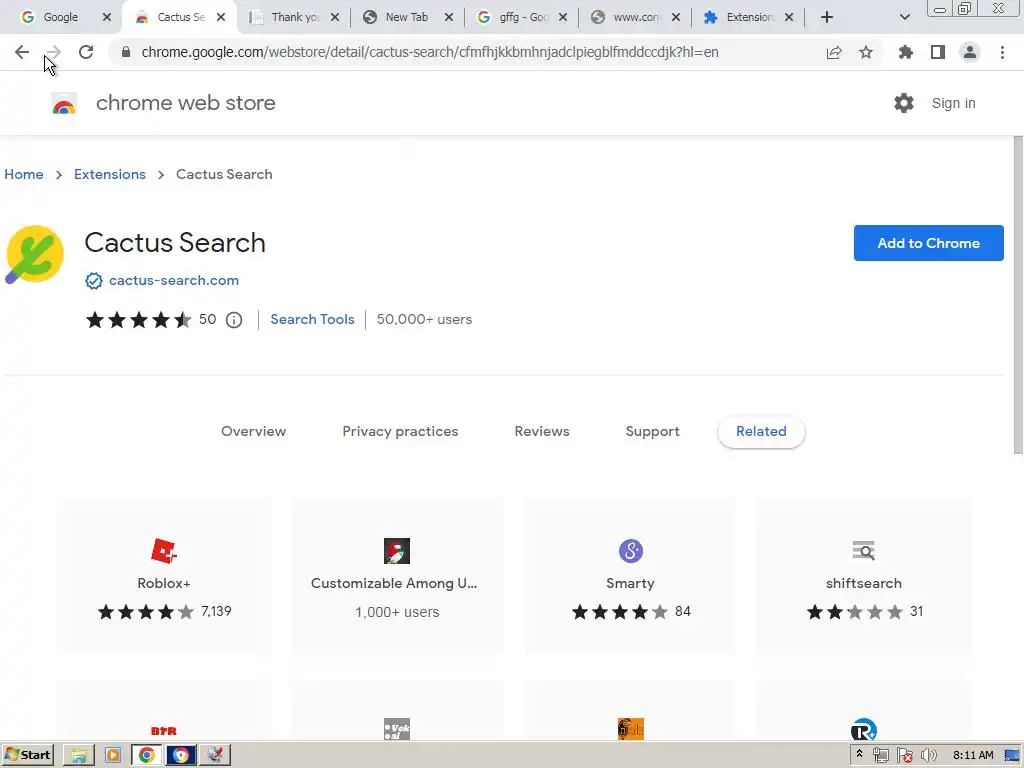Screen dimensions: 1024x768
Task: Open the Reviews section tab
Action: (x=542, y=432)
